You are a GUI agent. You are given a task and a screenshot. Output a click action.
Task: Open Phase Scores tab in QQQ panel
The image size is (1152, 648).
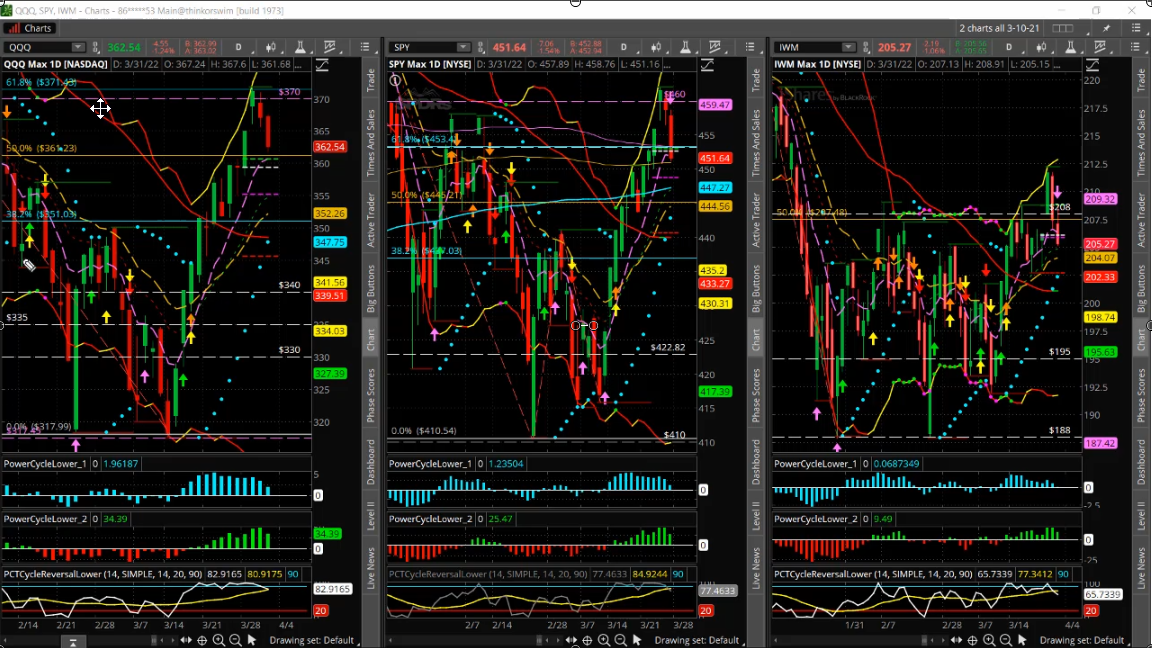tap(371, 395)
